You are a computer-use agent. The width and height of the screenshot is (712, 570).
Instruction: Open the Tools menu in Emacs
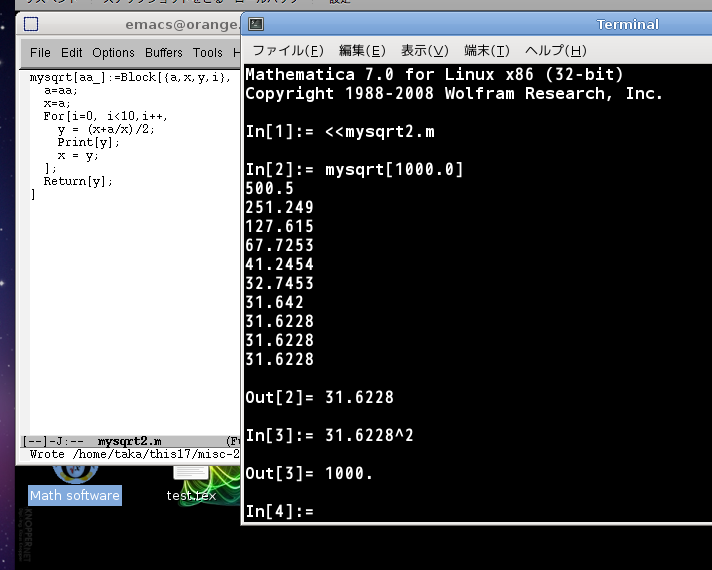(x=208, y=53)
